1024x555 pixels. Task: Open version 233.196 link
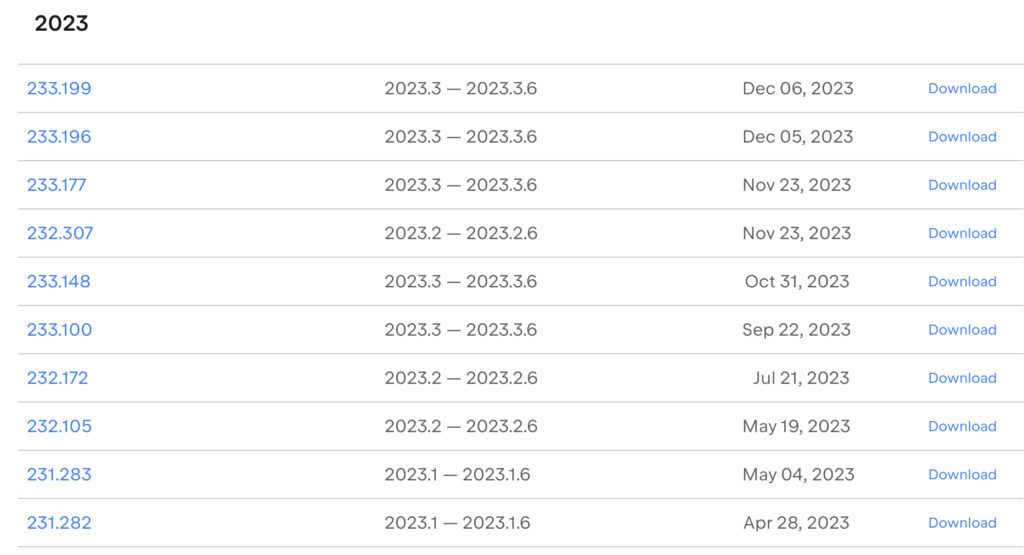click(x=59, y=137)
